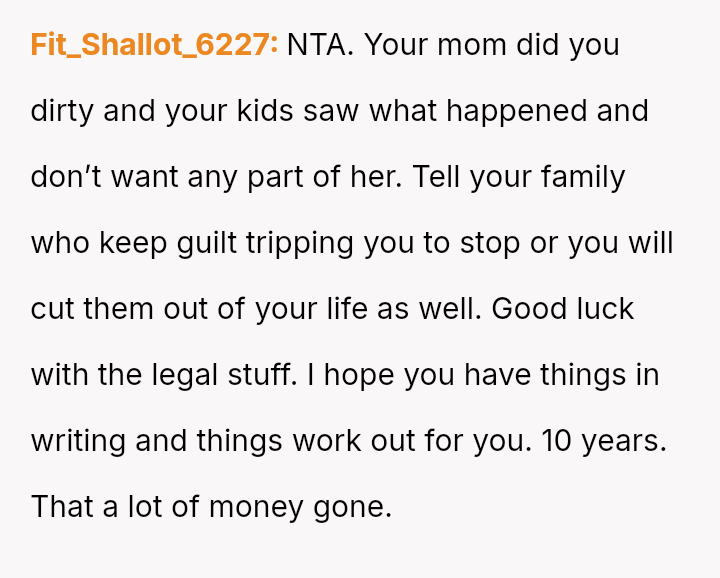720x578 pixels.
Task: Click the word "NTA" in the comment
Action: click(318, 45)
